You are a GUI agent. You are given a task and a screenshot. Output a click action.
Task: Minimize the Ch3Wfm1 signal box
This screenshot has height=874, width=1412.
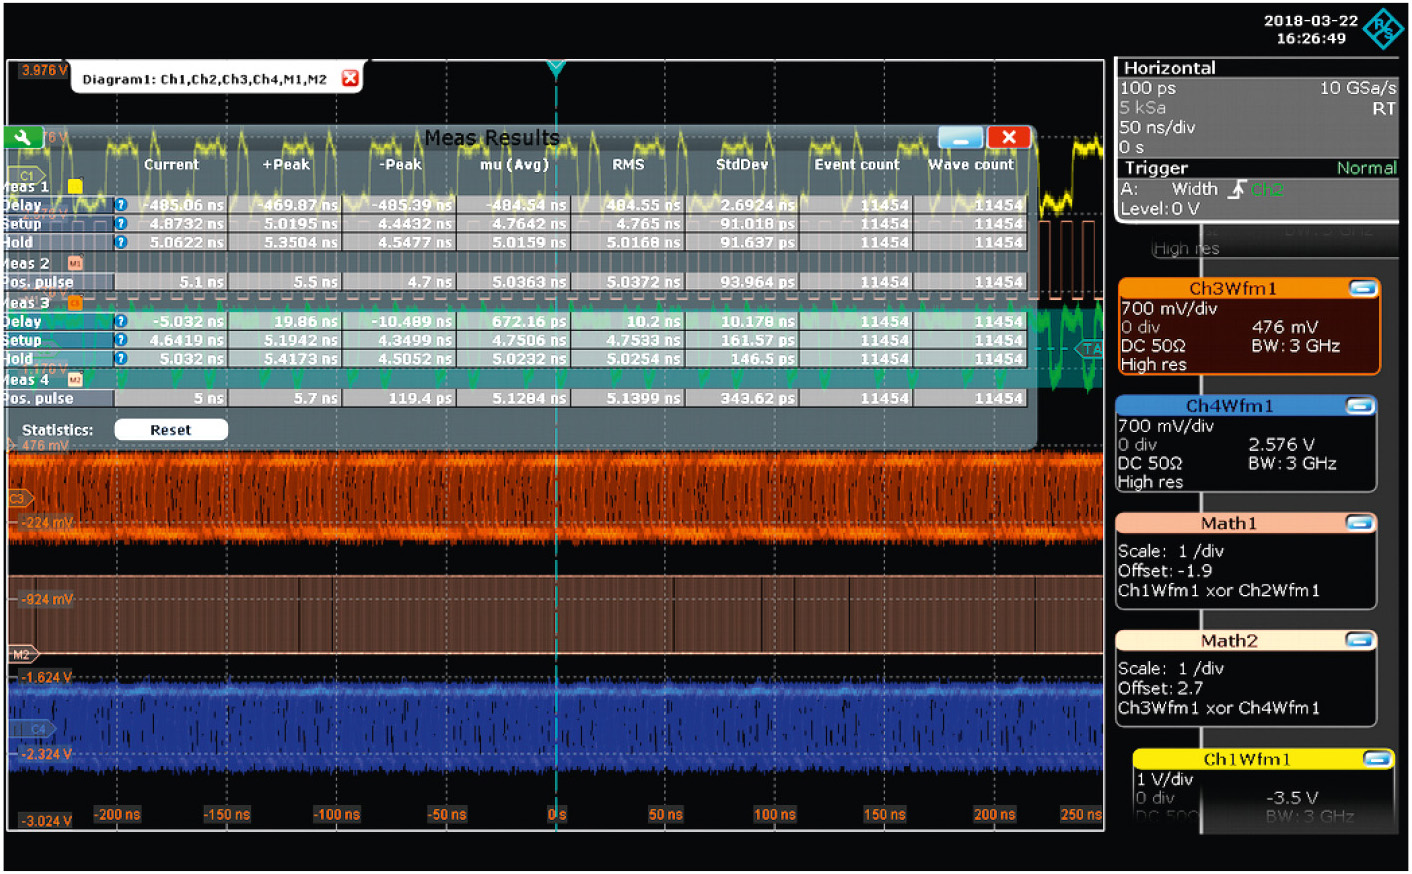click(1362, 288)
